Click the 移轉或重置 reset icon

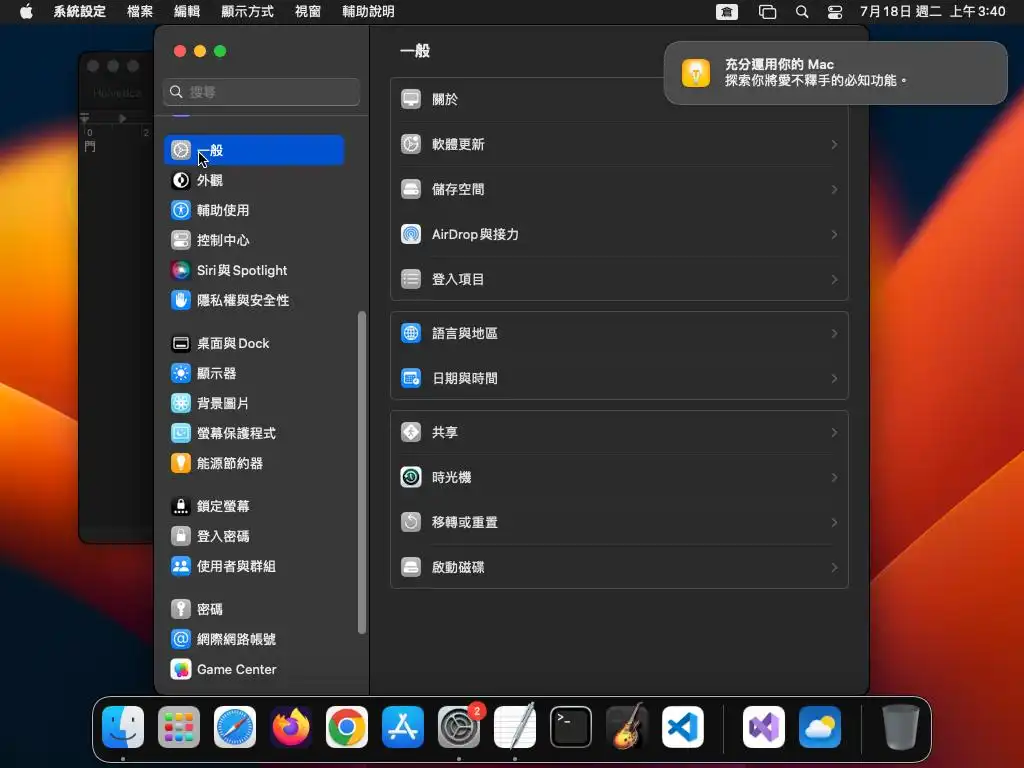(411, 522)
